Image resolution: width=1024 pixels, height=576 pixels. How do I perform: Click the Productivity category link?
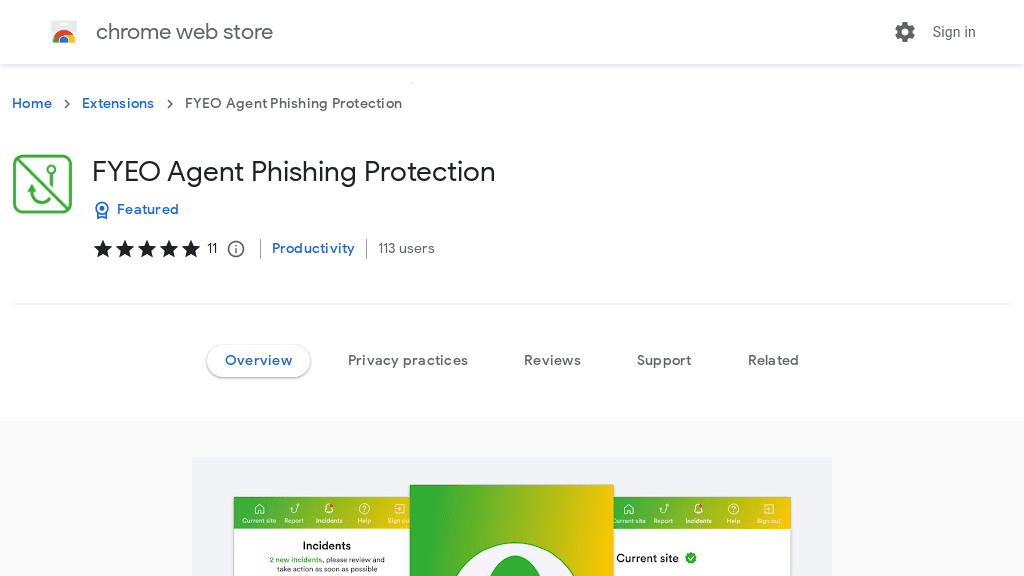(313, 248)
